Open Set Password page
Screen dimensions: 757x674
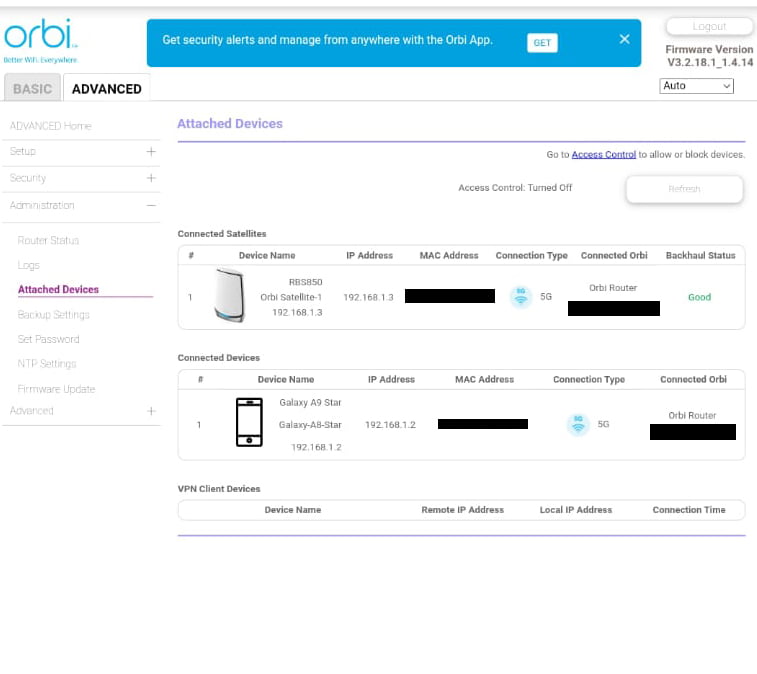tap(48, 339)
